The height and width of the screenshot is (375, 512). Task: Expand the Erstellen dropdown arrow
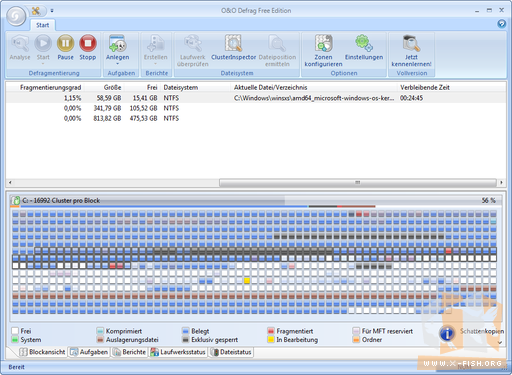tap(155, 63)
